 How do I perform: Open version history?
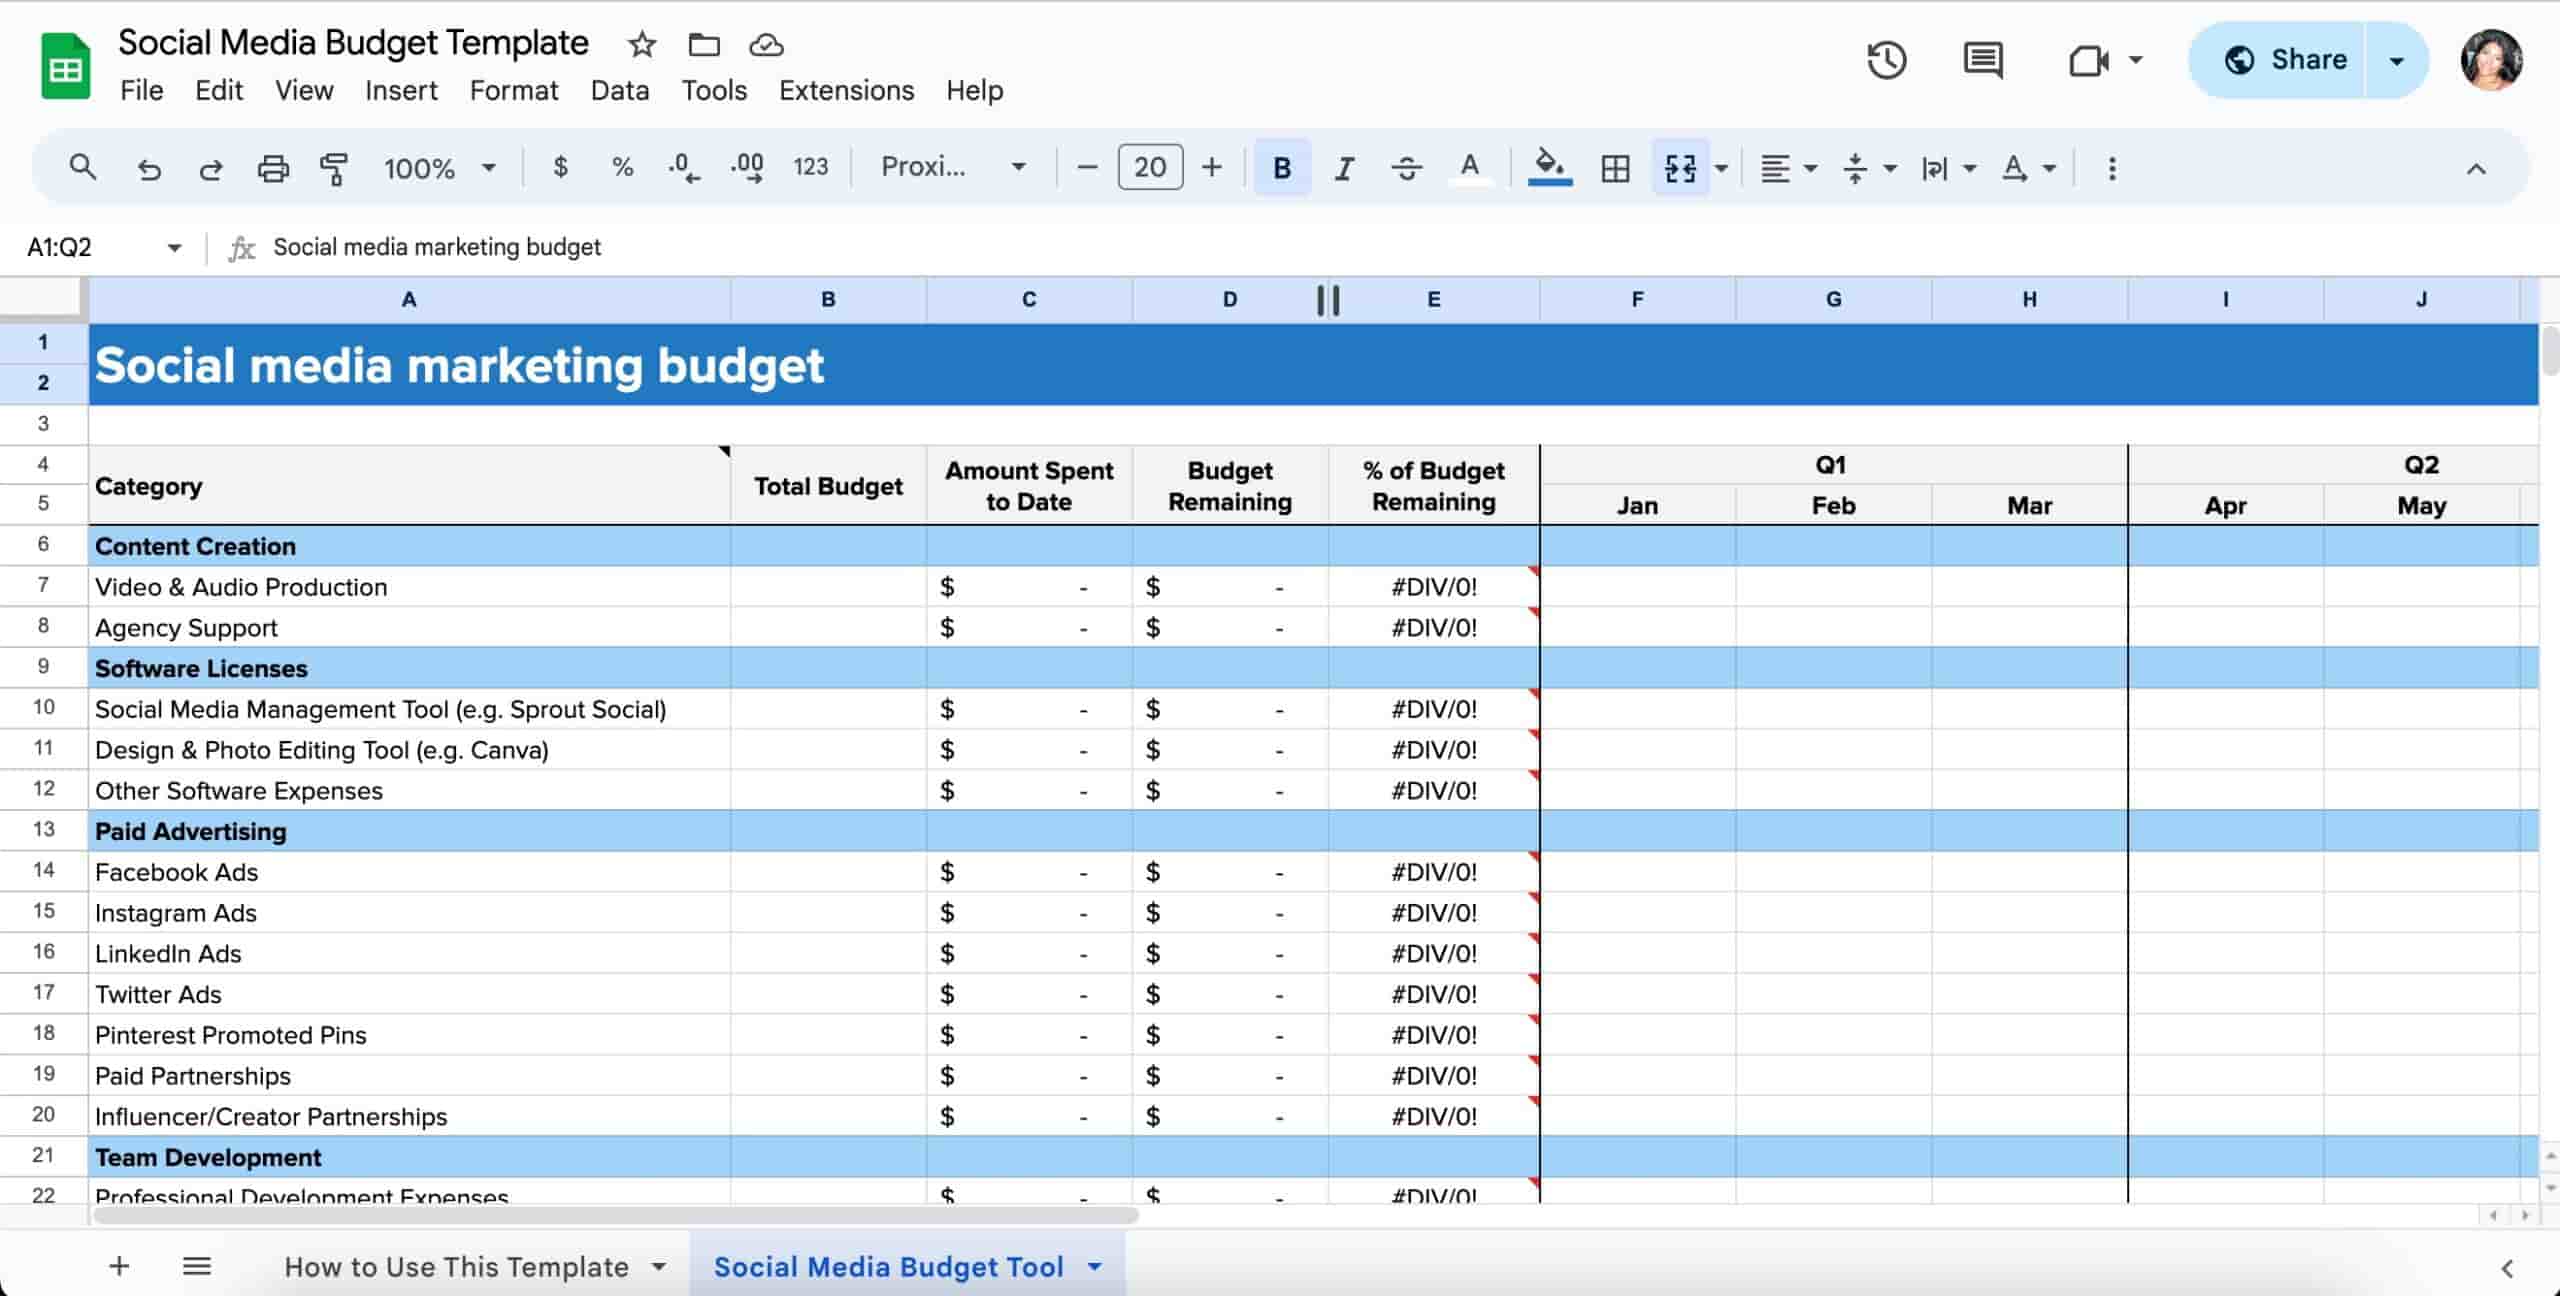[1888, 60]
